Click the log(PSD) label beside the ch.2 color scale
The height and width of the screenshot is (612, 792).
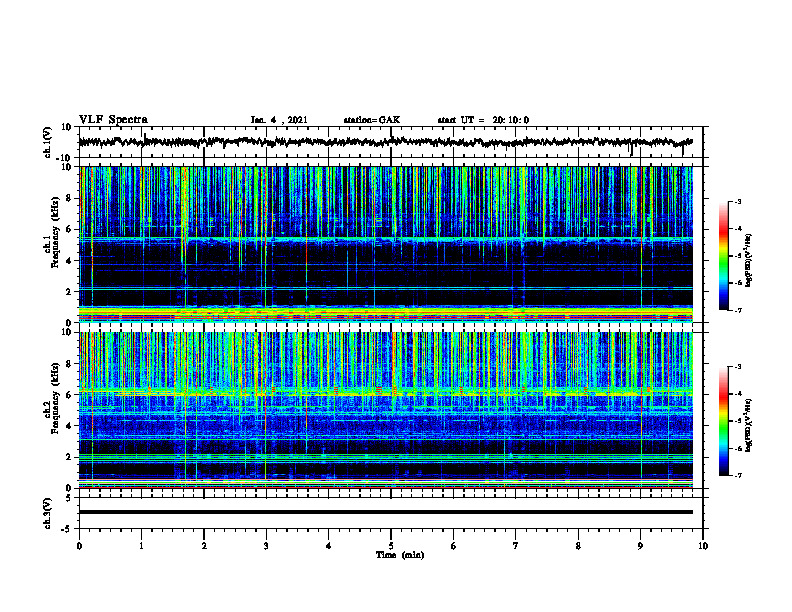(749, 425)
